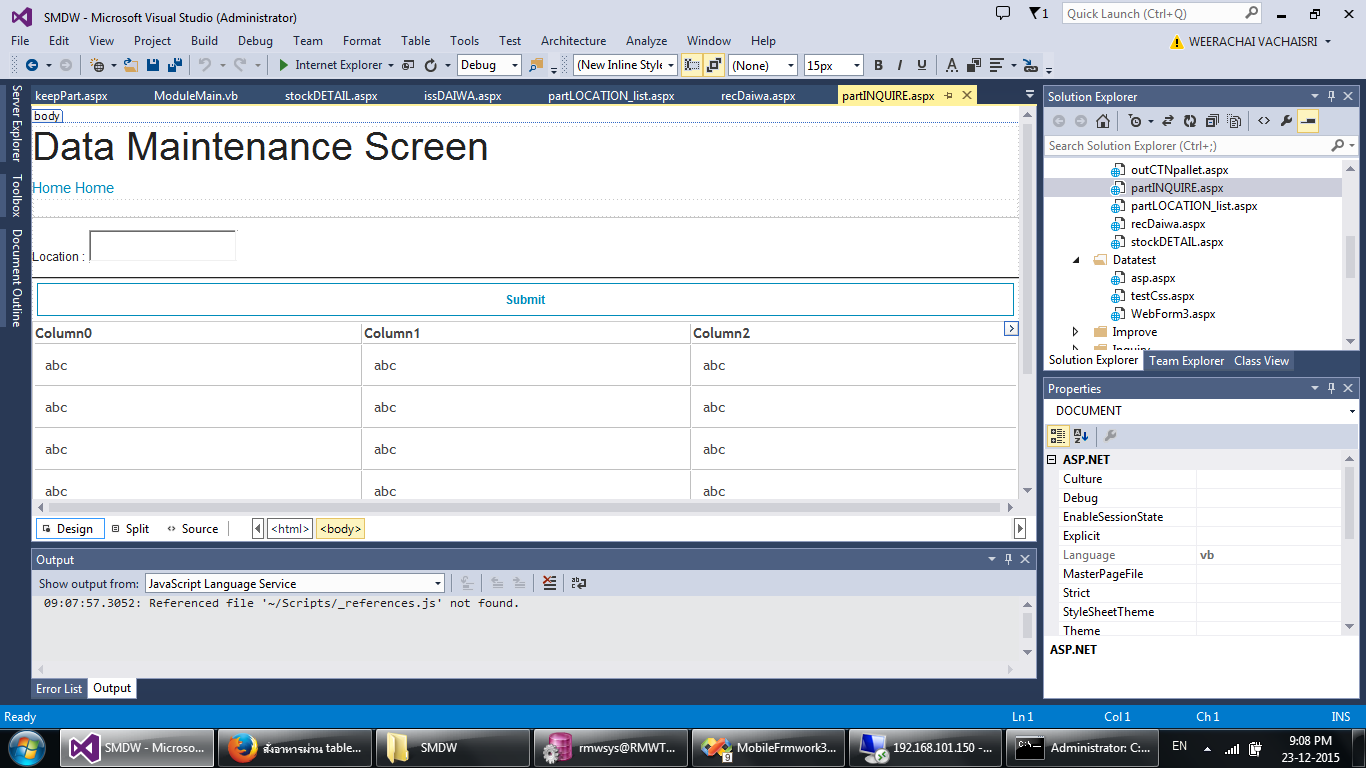
Task: Expand the Improve folder in Solution Explorer
Action: coord(1076,332)
